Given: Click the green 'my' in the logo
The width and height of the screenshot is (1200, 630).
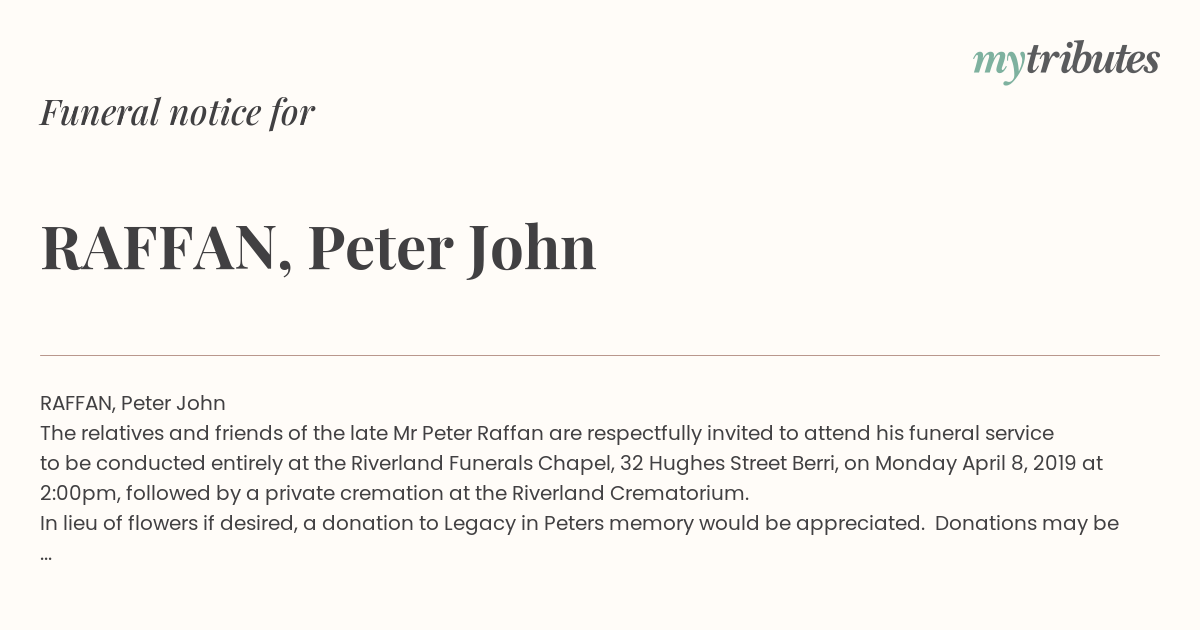Looking at the screenshot, I should click(x=998, y=63).
